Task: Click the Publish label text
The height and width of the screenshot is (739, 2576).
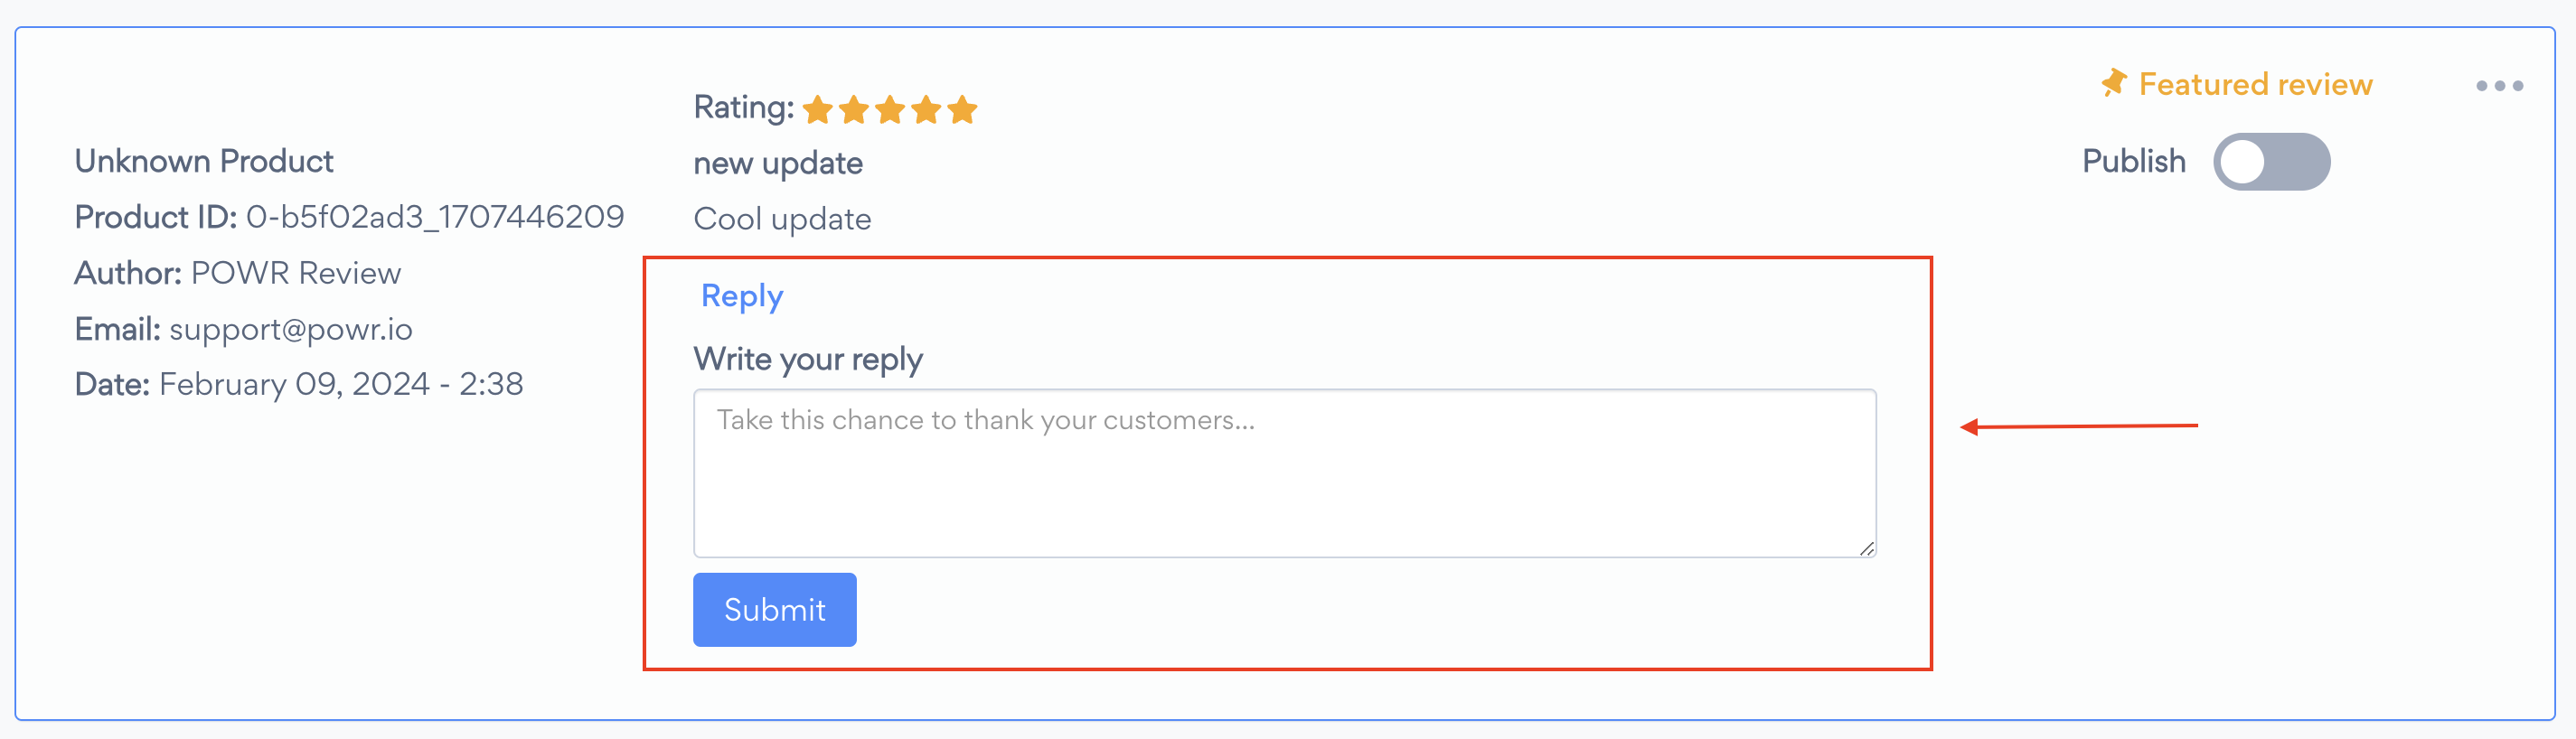Action: pyautogui.click(x=2134, y=161)
